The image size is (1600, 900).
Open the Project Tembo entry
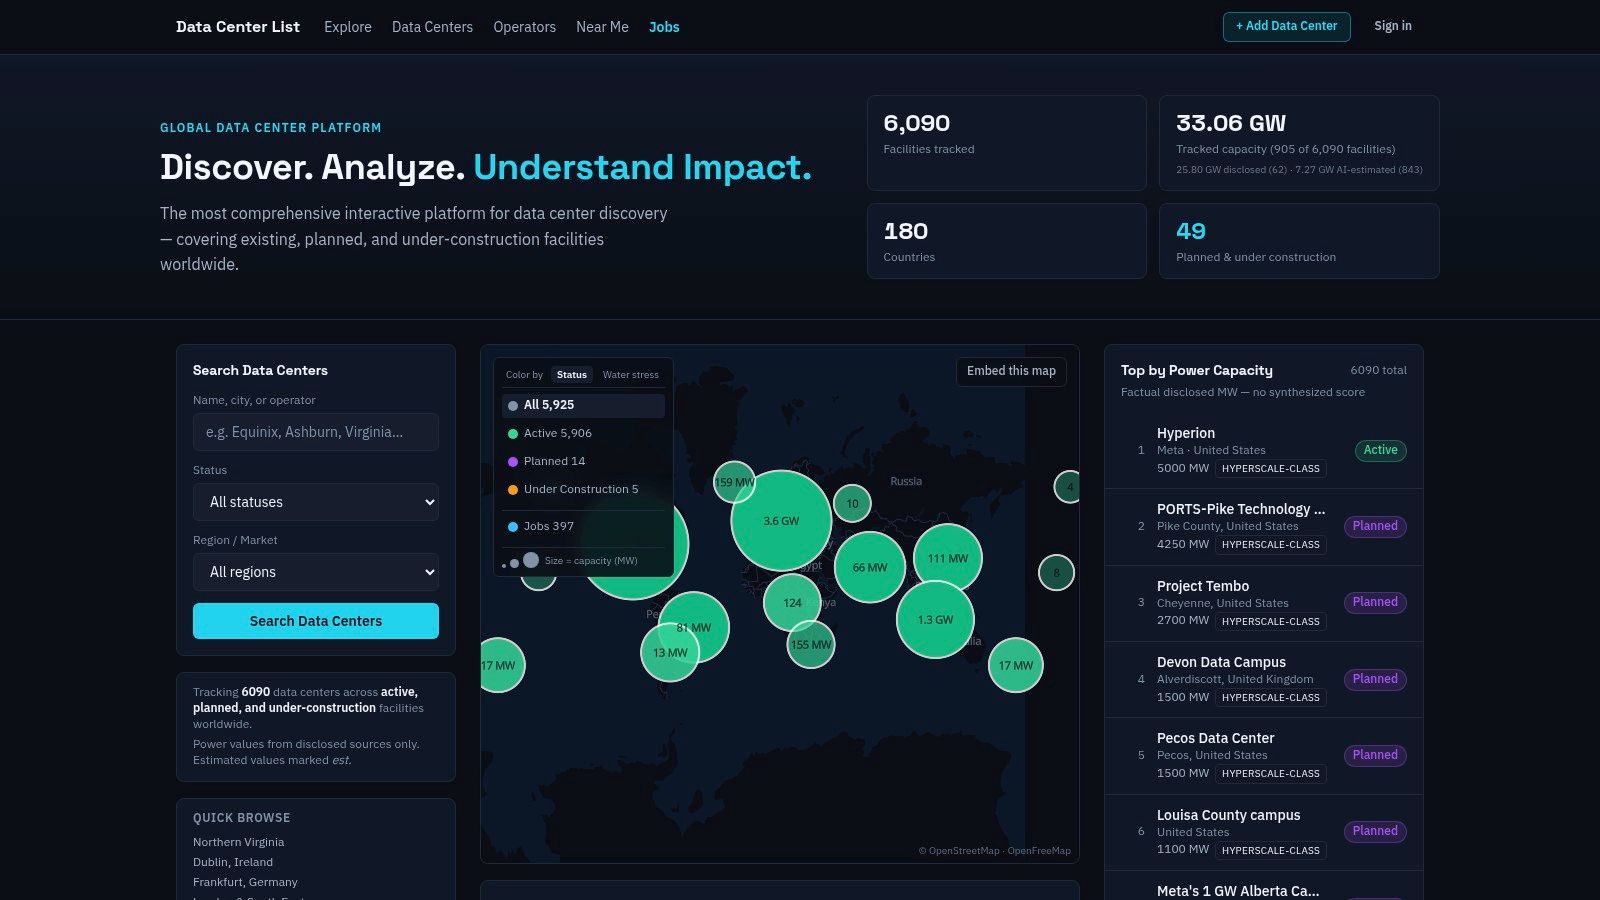(x=1263, y=603)
